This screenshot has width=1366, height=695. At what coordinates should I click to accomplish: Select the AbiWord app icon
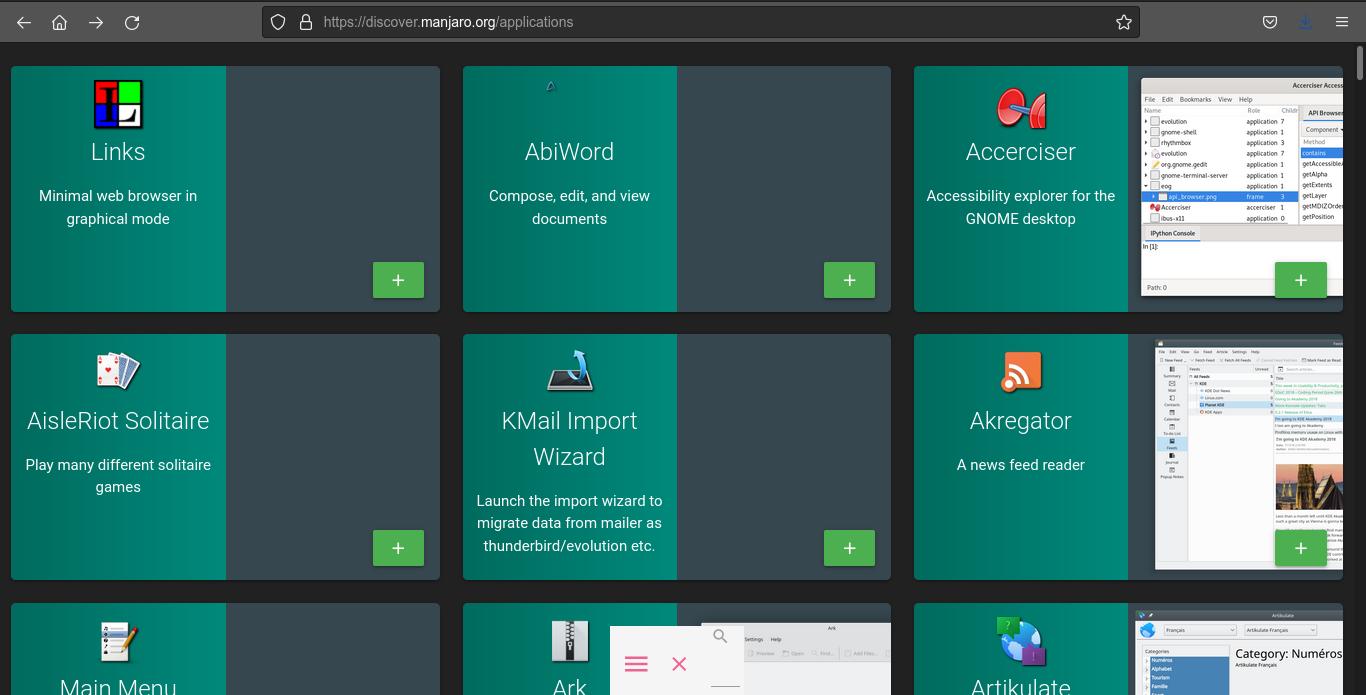coord(551,87)
